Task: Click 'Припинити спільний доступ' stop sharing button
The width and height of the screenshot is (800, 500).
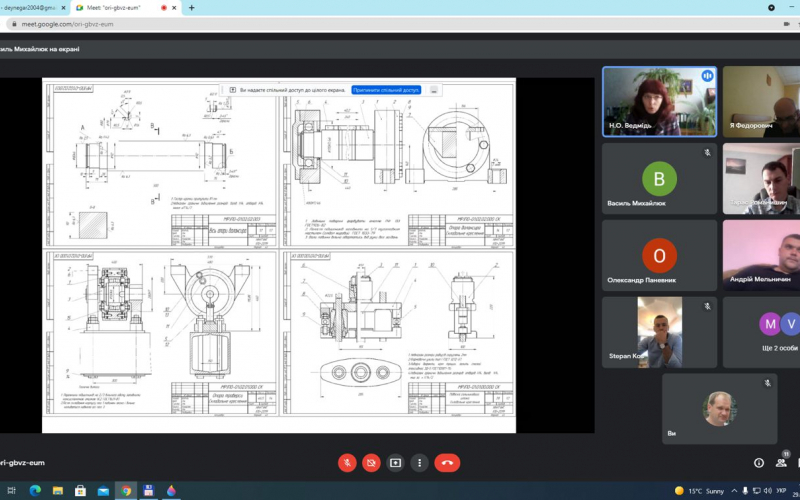Action: tap(386, 90)
